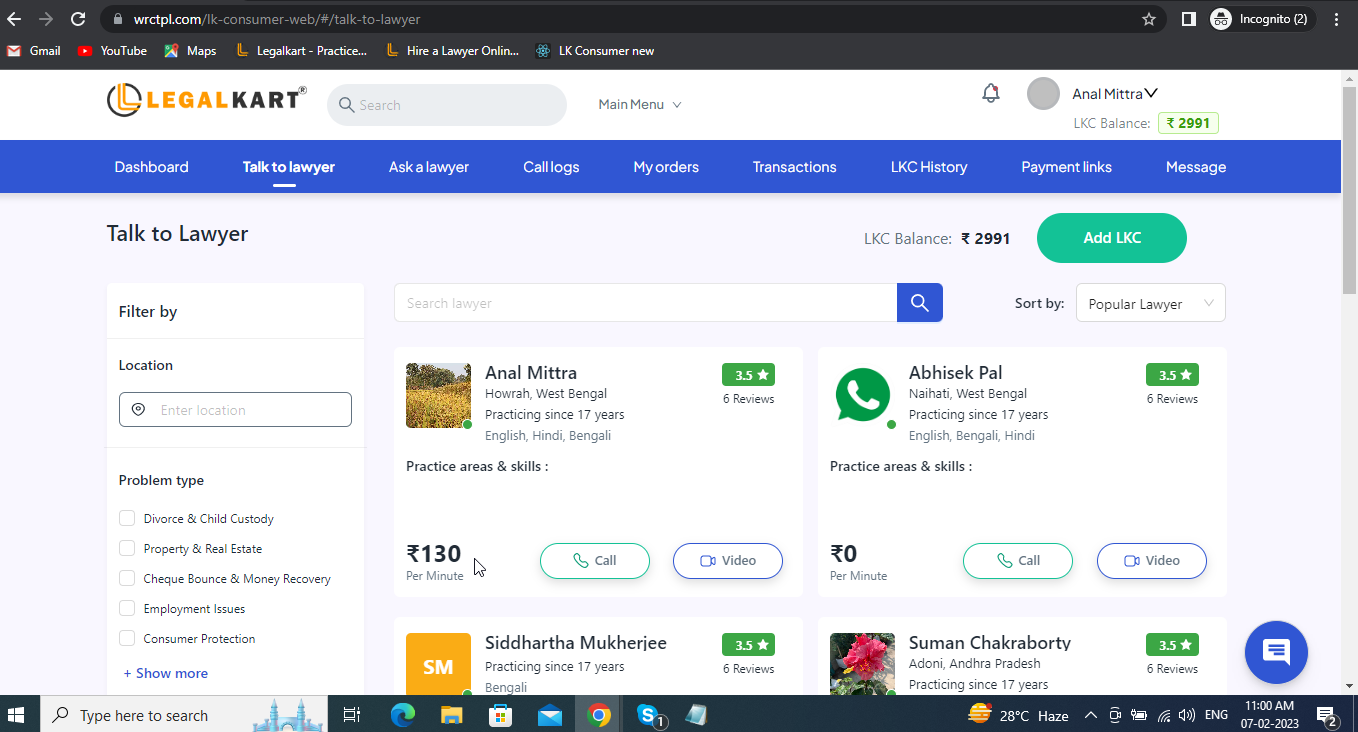Bookmark this page with the star icon

tap(1149, 19)
